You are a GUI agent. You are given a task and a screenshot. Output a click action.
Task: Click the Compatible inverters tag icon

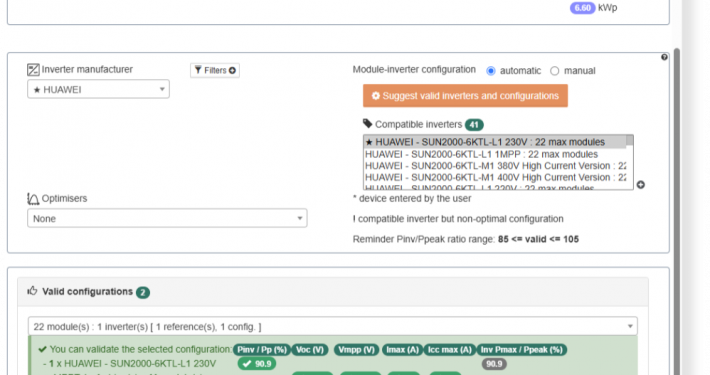tap(367, 124)
